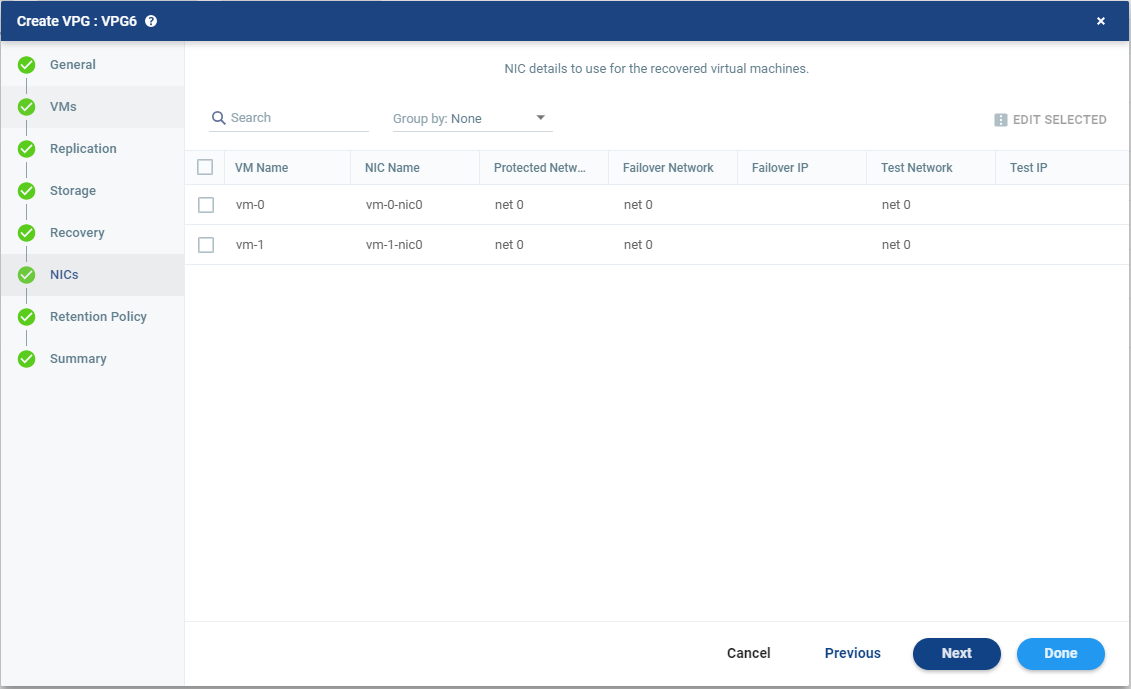Sort by Failover Network column header
Viewport: 1131px width, 689px height.
coord(673,167)
